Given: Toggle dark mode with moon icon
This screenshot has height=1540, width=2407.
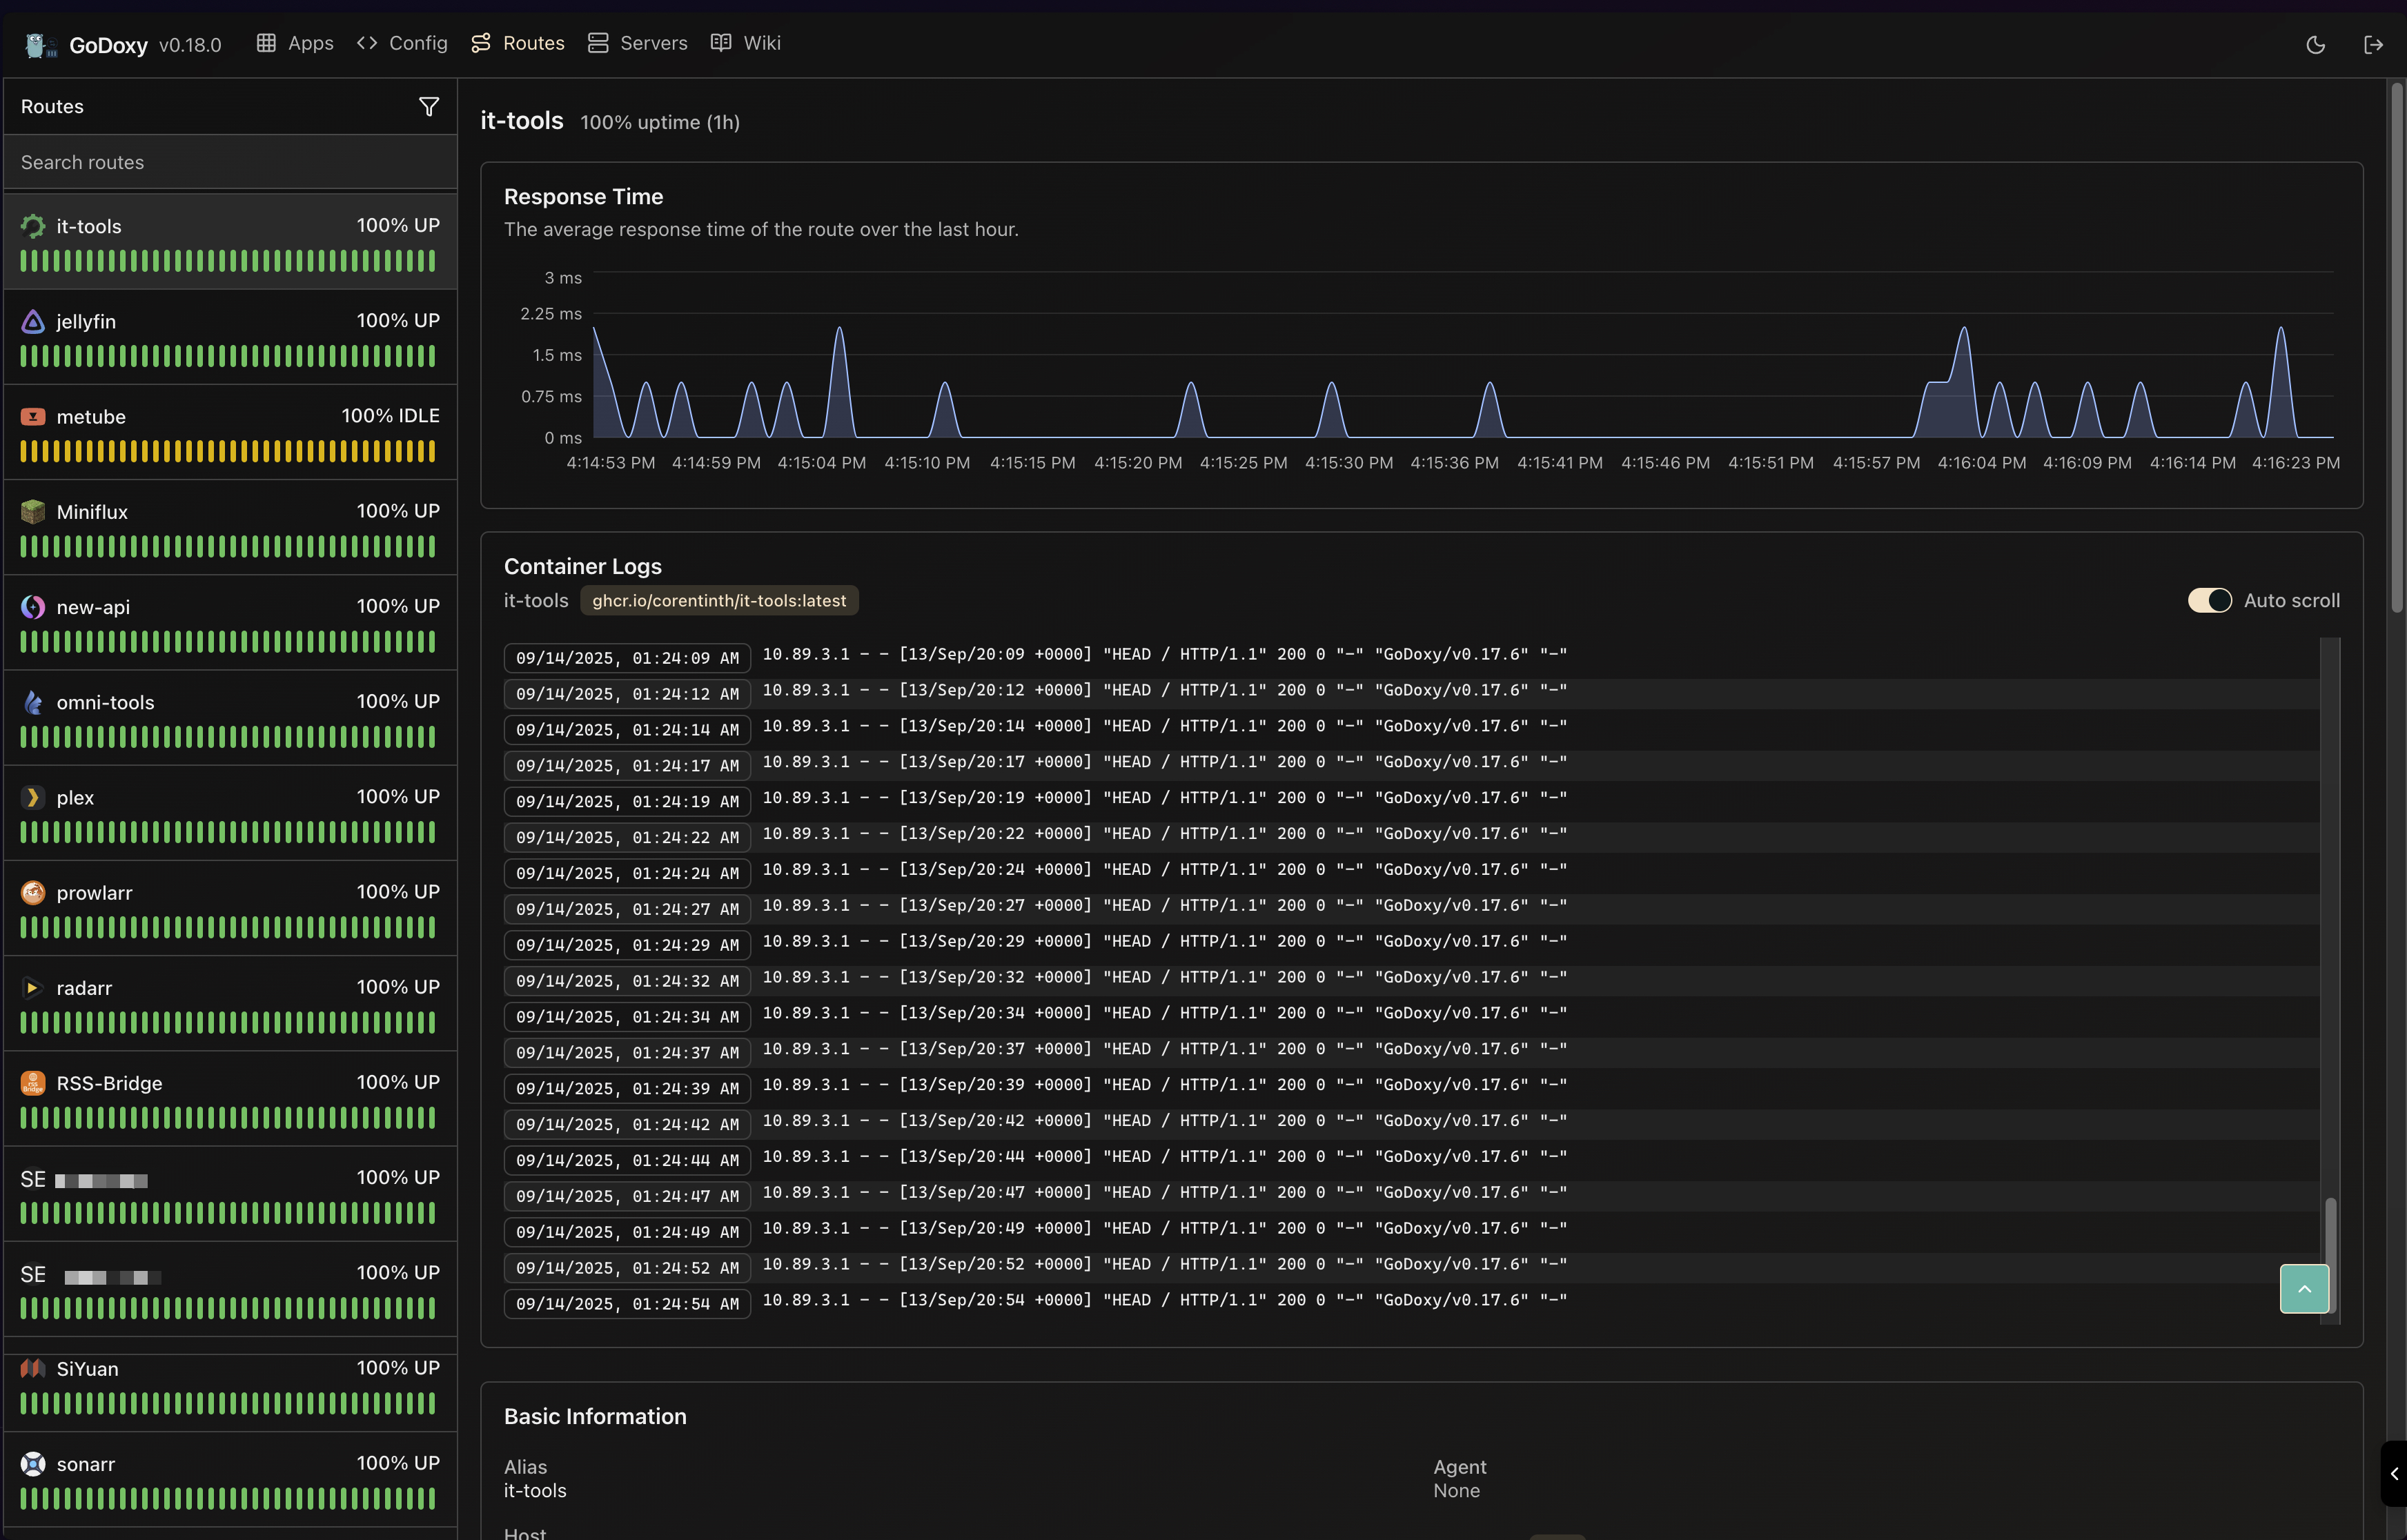Looking at the screenshot, I should [2315, 44].
